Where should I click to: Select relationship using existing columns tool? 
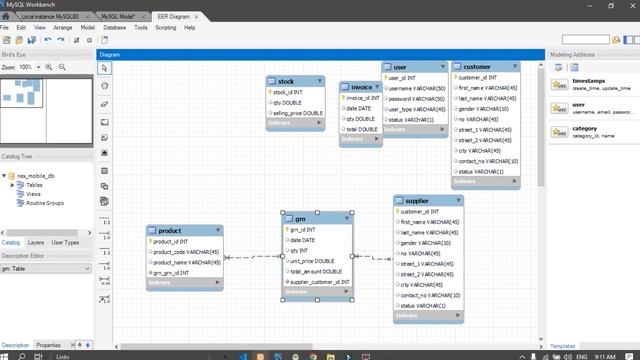coord(104,299)
